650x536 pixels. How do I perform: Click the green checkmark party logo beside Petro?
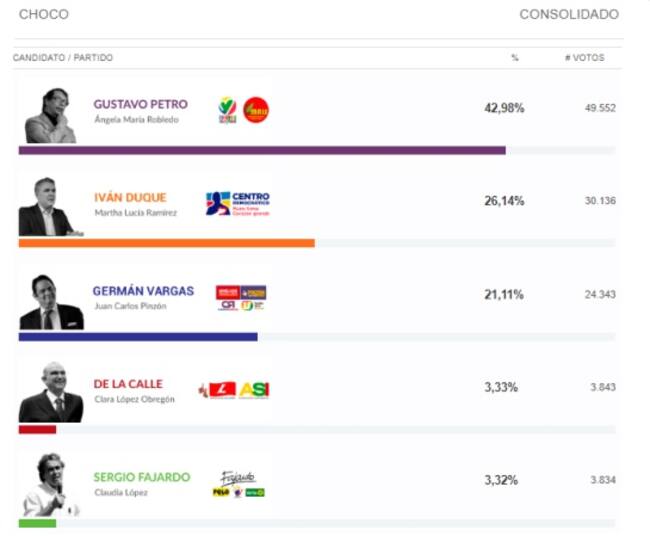pyautogui.click(x=227, y=110)
